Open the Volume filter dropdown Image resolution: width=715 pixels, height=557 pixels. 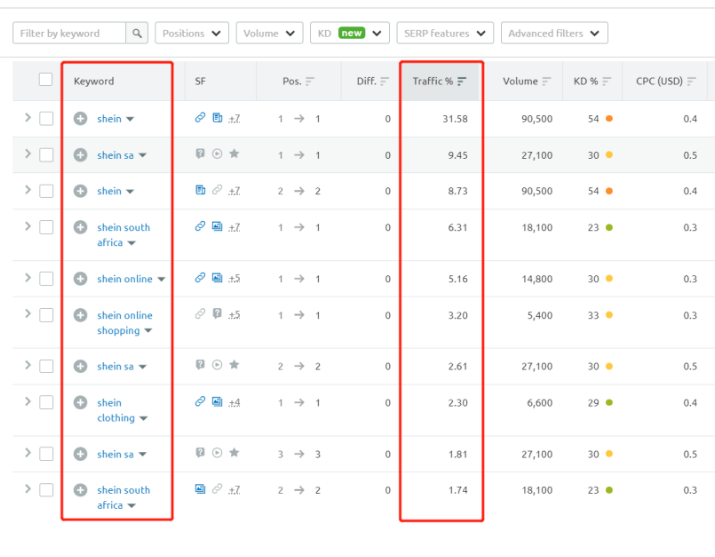[x=269, y=33]
